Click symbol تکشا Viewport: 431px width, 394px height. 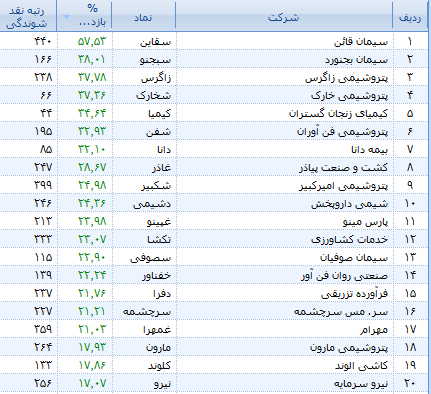coord(159,240)
